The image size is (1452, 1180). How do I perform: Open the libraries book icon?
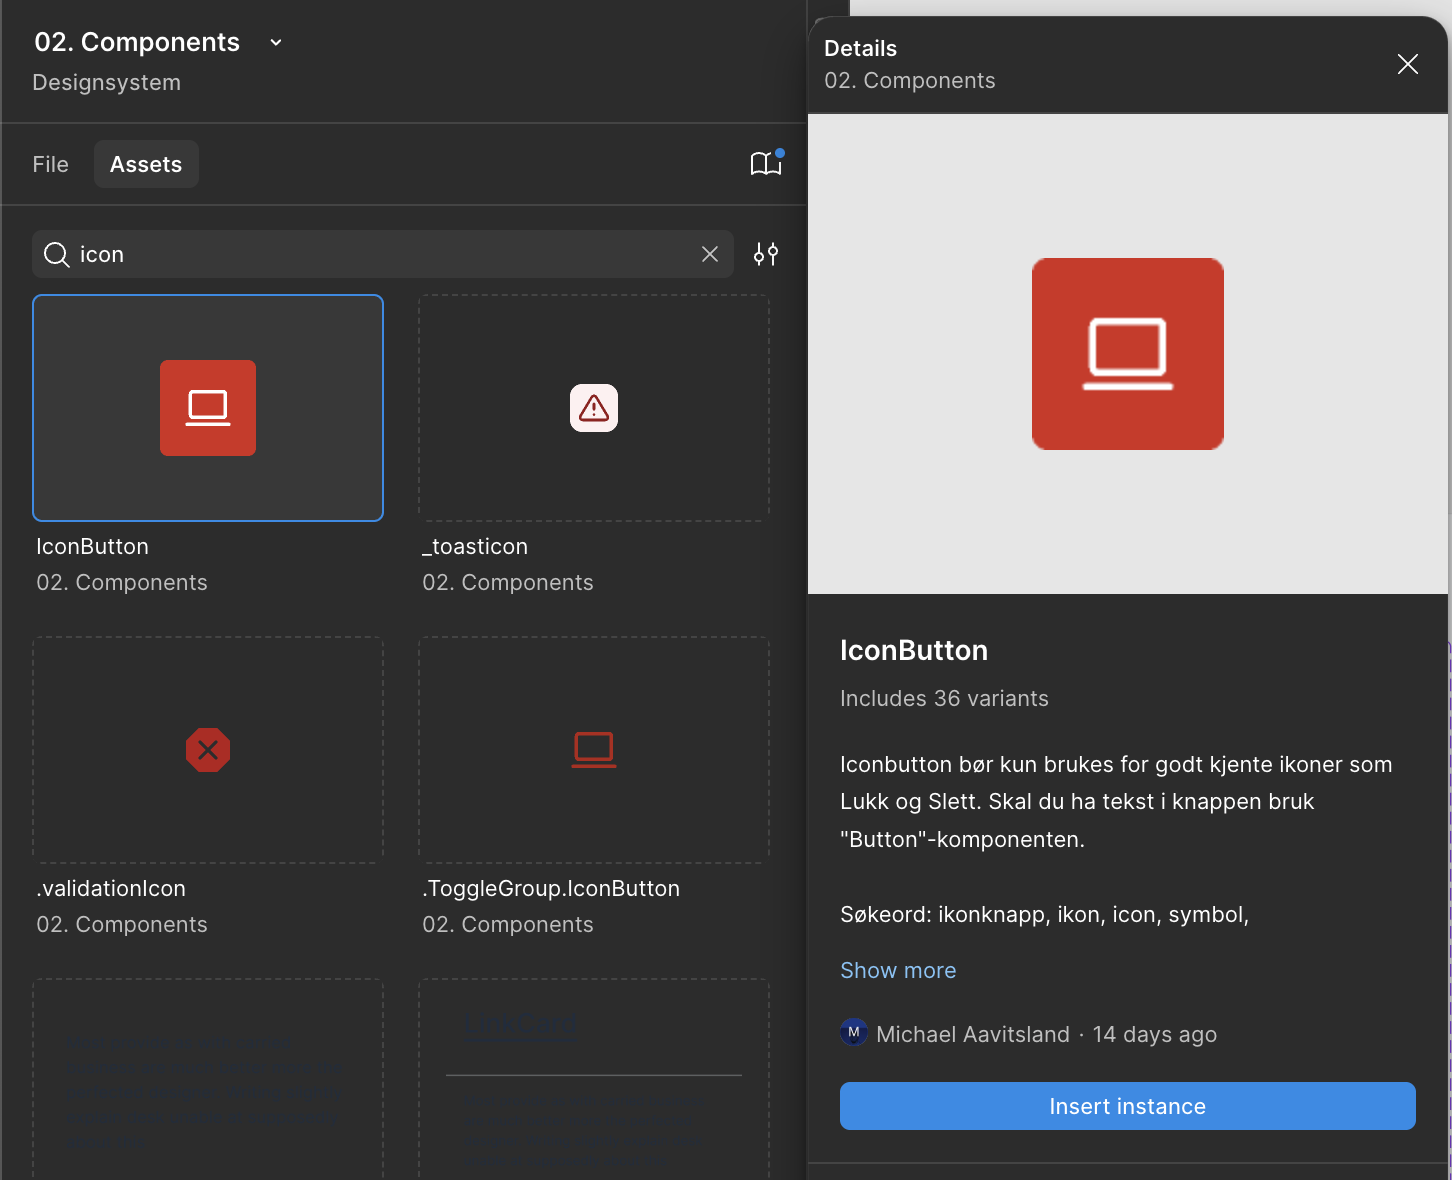(x=765, y=164)
